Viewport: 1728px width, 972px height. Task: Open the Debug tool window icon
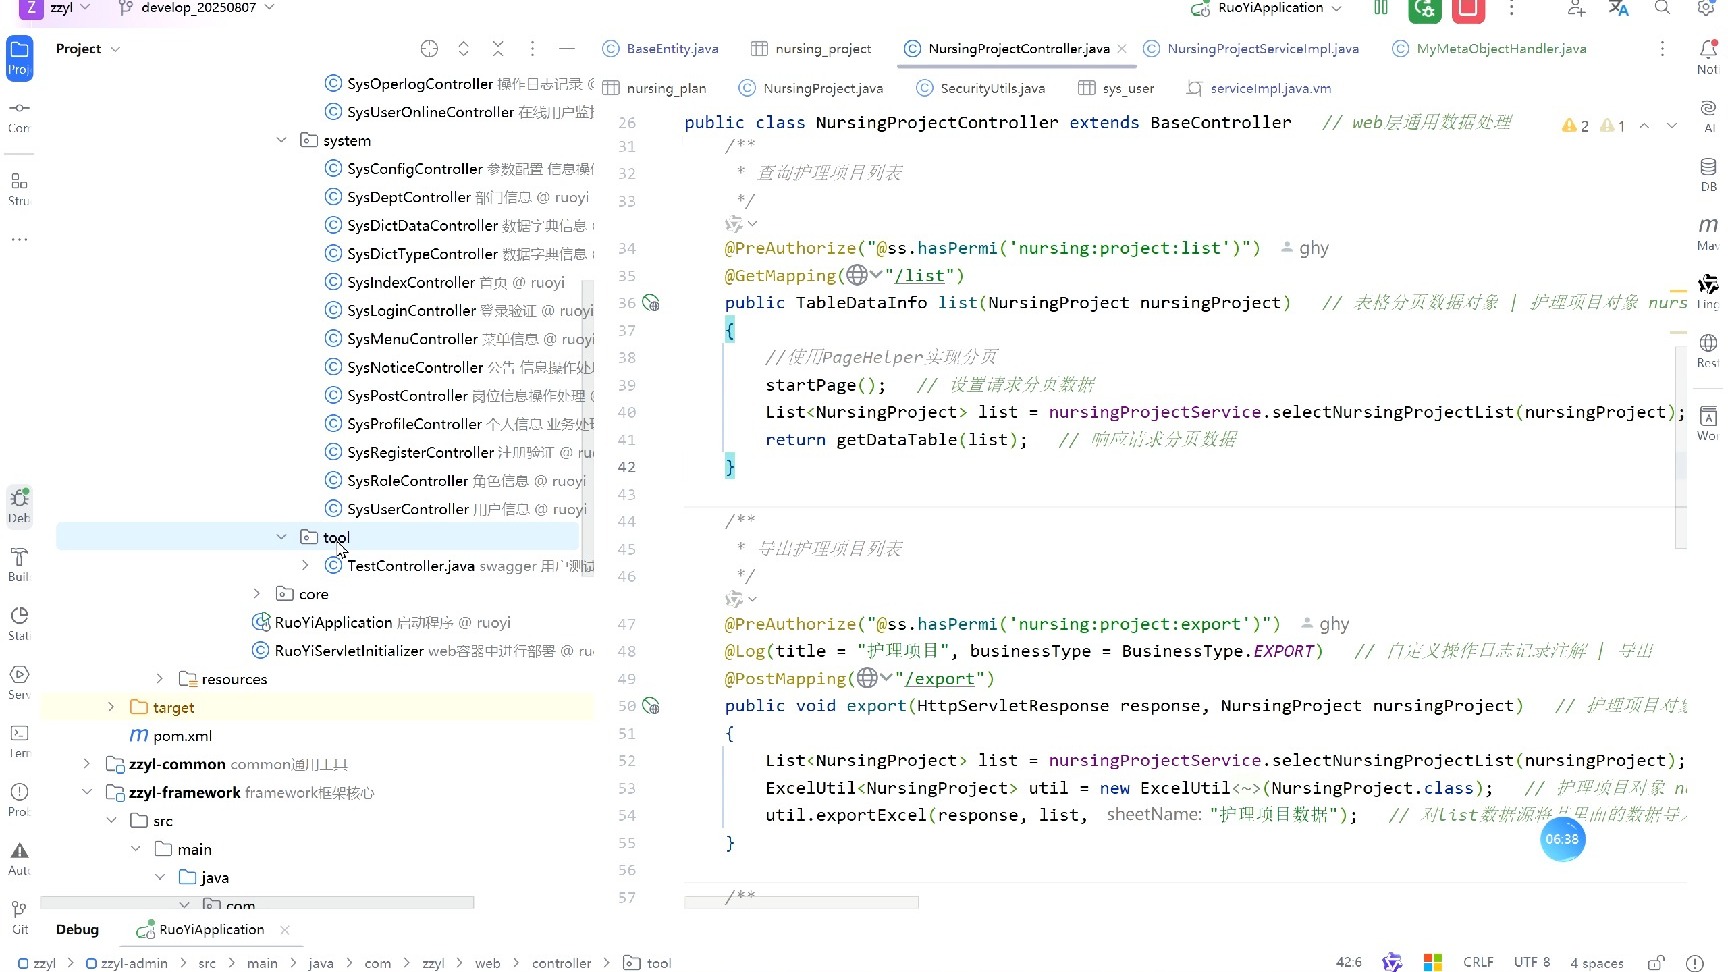click(x=19, y=505)
